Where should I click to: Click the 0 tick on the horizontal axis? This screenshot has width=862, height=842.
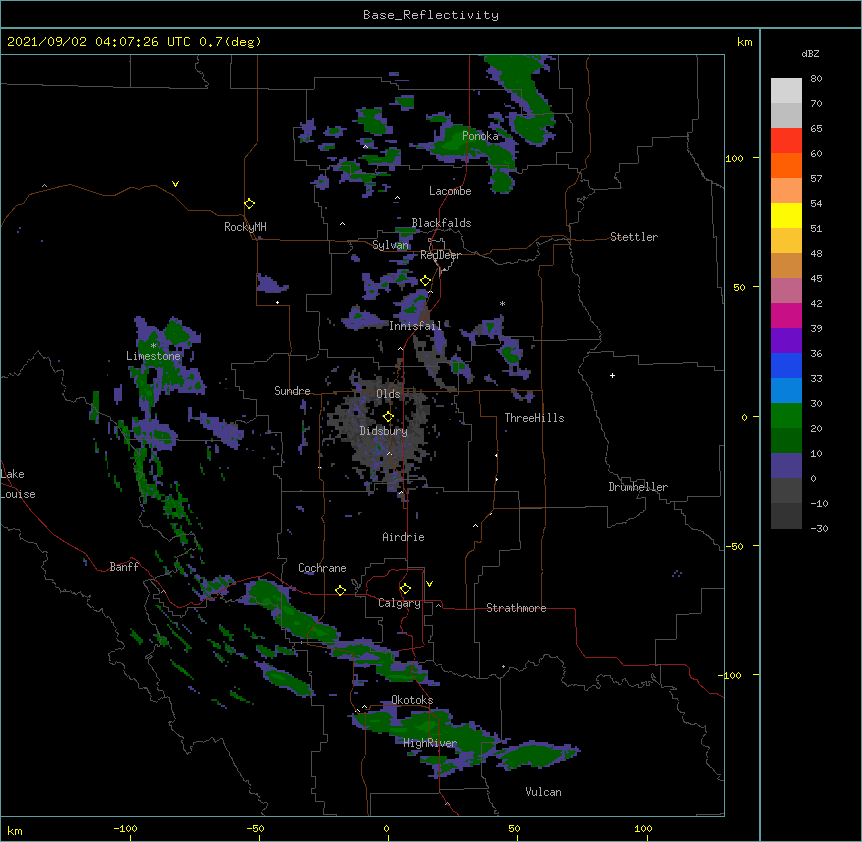coord(386,828)
